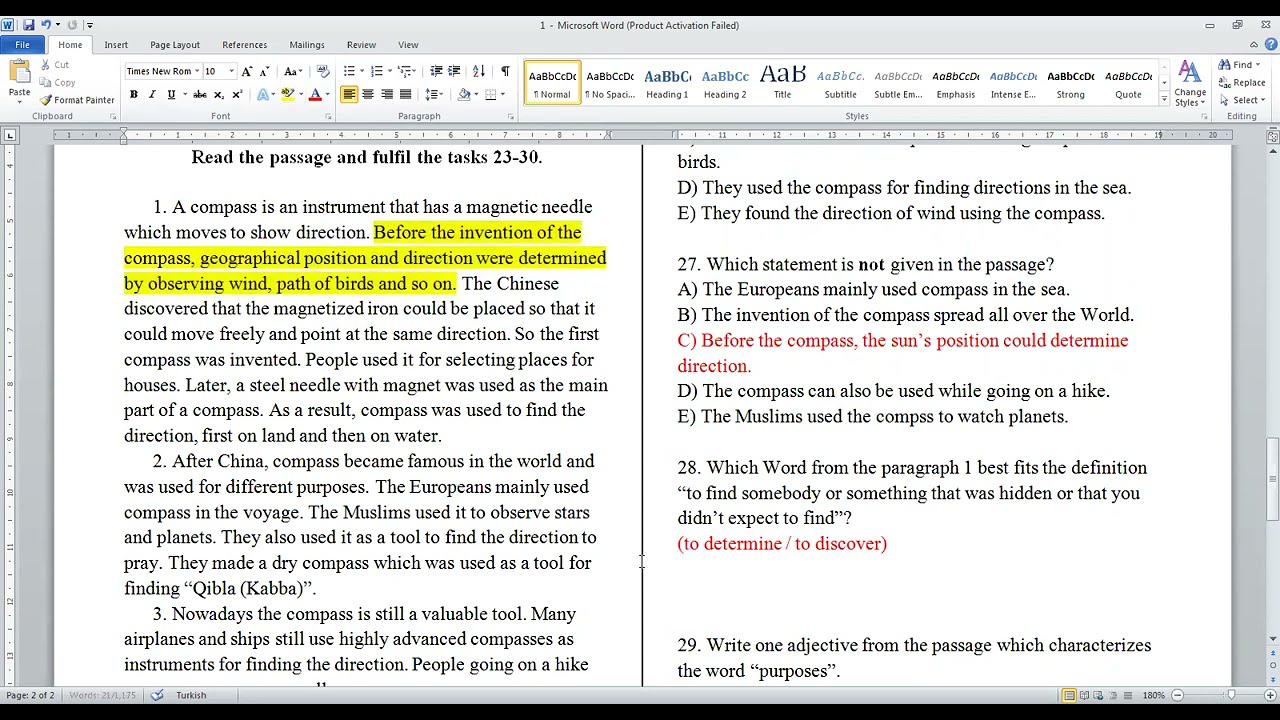This screenshot has height=720, width=1280.
Task: Open the File tab
Action: [22, 45]
